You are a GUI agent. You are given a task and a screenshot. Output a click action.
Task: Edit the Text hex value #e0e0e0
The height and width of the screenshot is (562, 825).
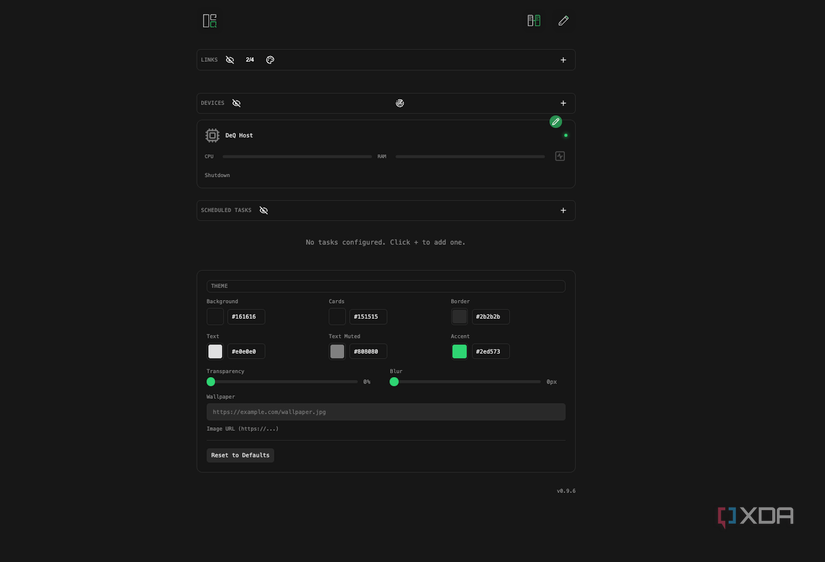tap(246, 352)
